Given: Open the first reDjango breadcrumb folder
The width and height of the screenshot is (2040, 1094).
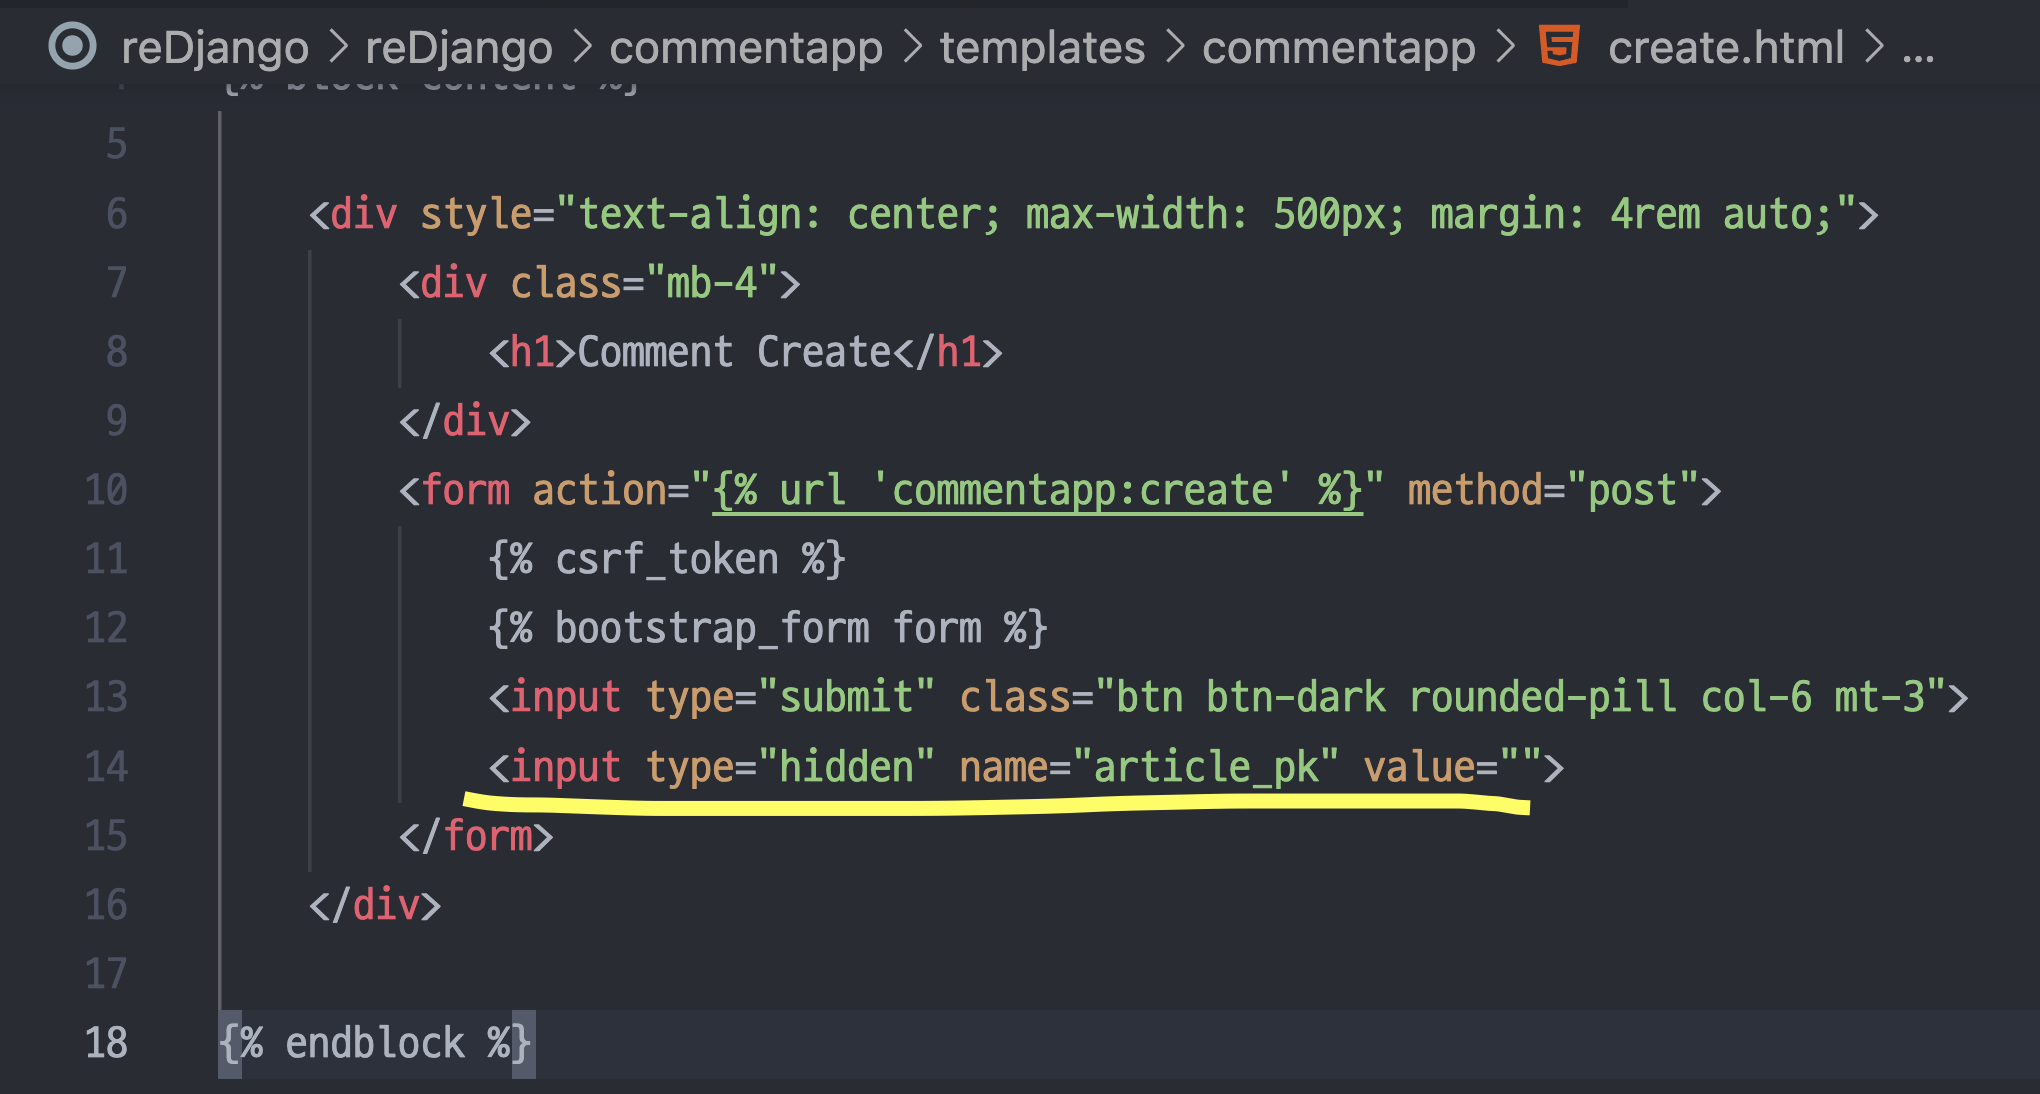Looking at the screenshot, I should tap(214, 48).
